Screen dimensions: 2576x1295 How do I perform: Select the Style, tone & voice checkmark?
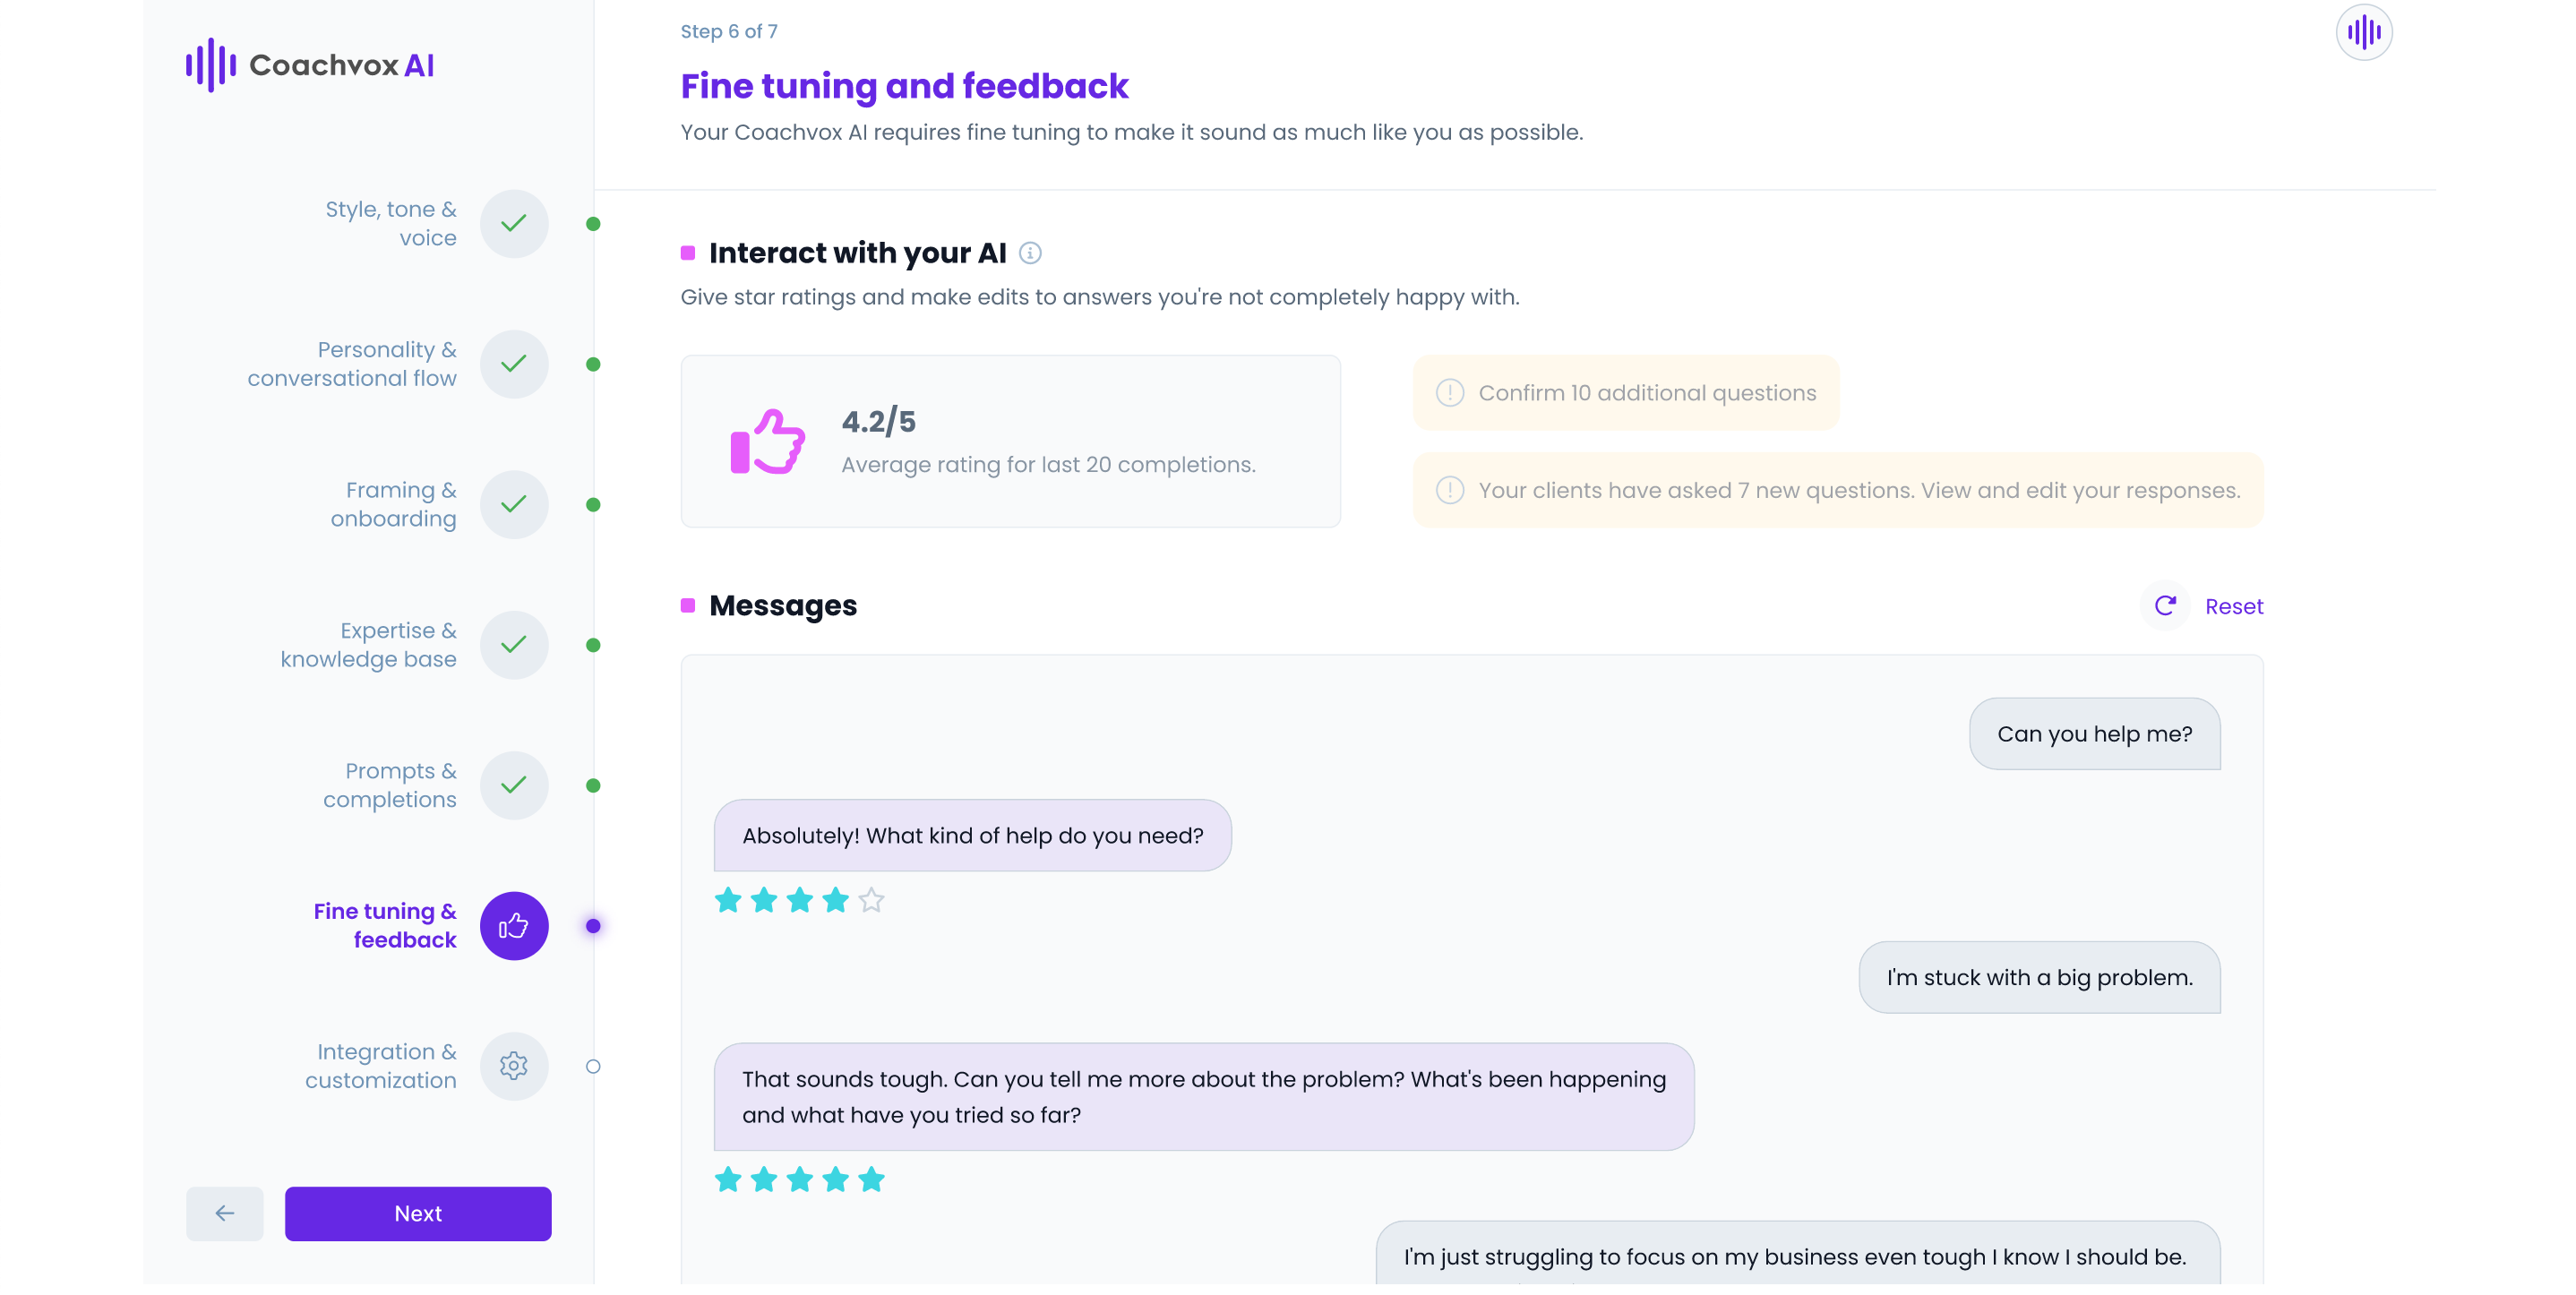click(x=514, y=223)
